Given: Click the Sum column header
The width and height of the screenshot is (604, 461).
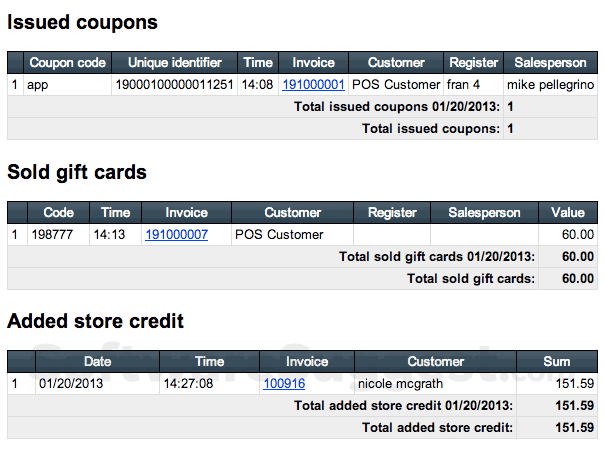Looking at the screenshot, I should pos(556,362).
